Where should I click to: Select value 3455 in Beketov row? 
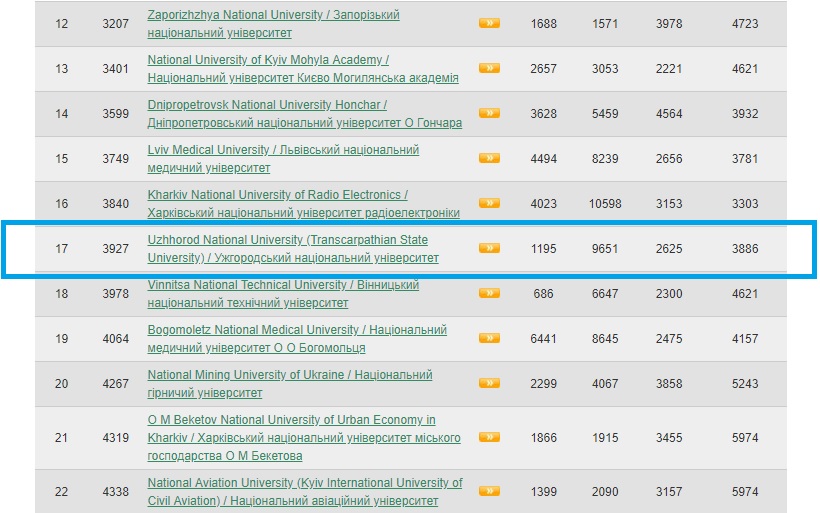(669, 438)
